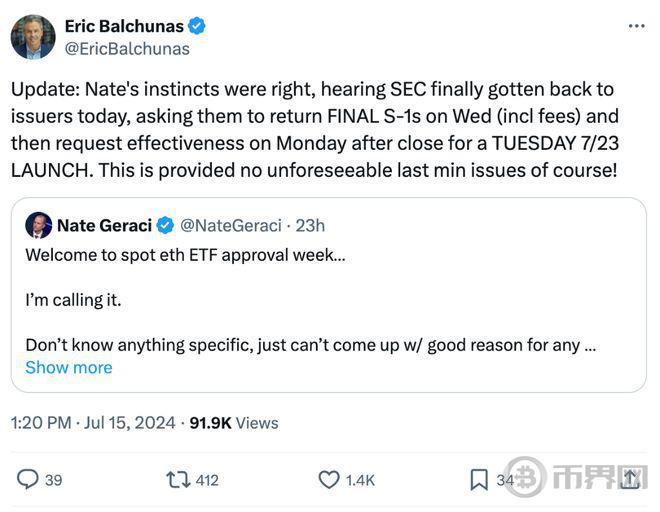Click the share upload icon
Image resolution: width=660 pixels, height=512 pixels.
[x=630, y=479]
